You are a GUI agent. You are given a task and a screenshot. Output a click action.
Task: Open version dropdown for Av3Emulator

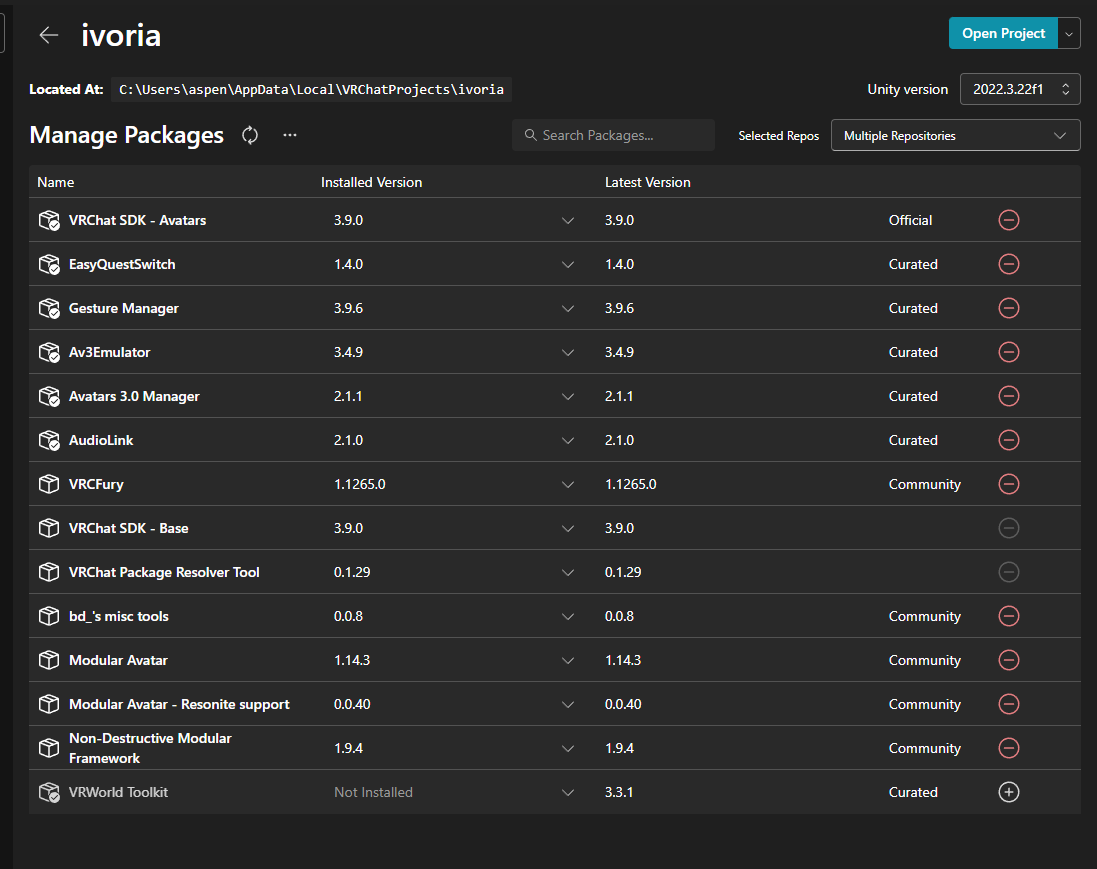[567, 353]
